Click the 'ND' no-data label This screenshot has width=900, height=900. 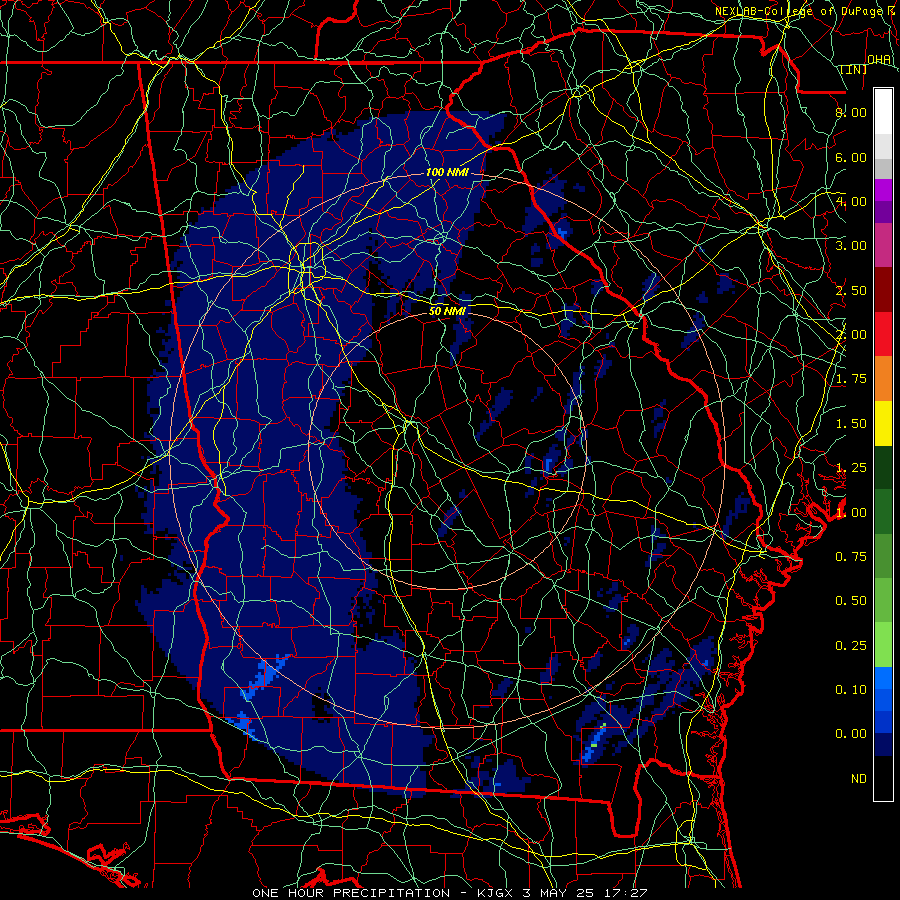click(859, 779)
